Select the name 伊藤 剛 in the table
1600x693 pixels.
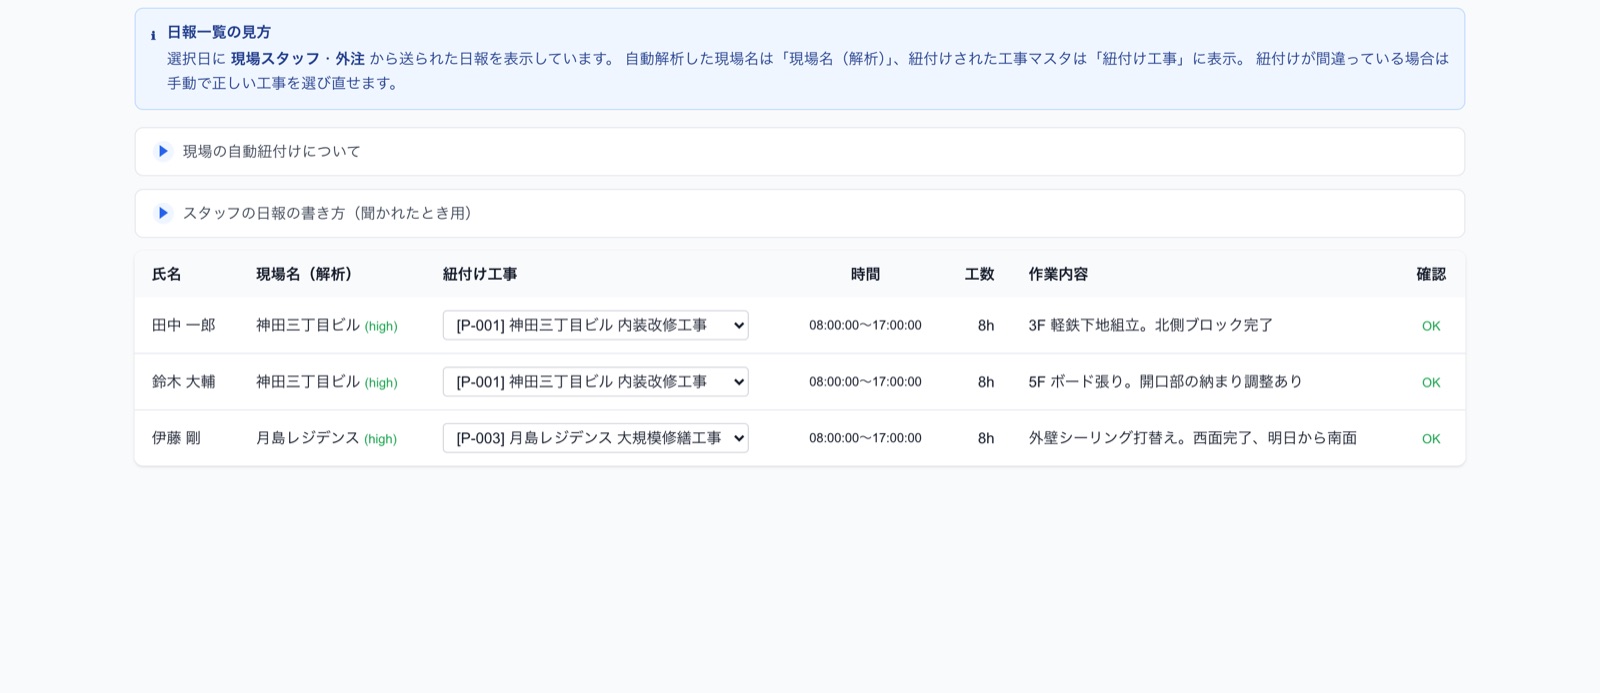[x=176, y=438]
